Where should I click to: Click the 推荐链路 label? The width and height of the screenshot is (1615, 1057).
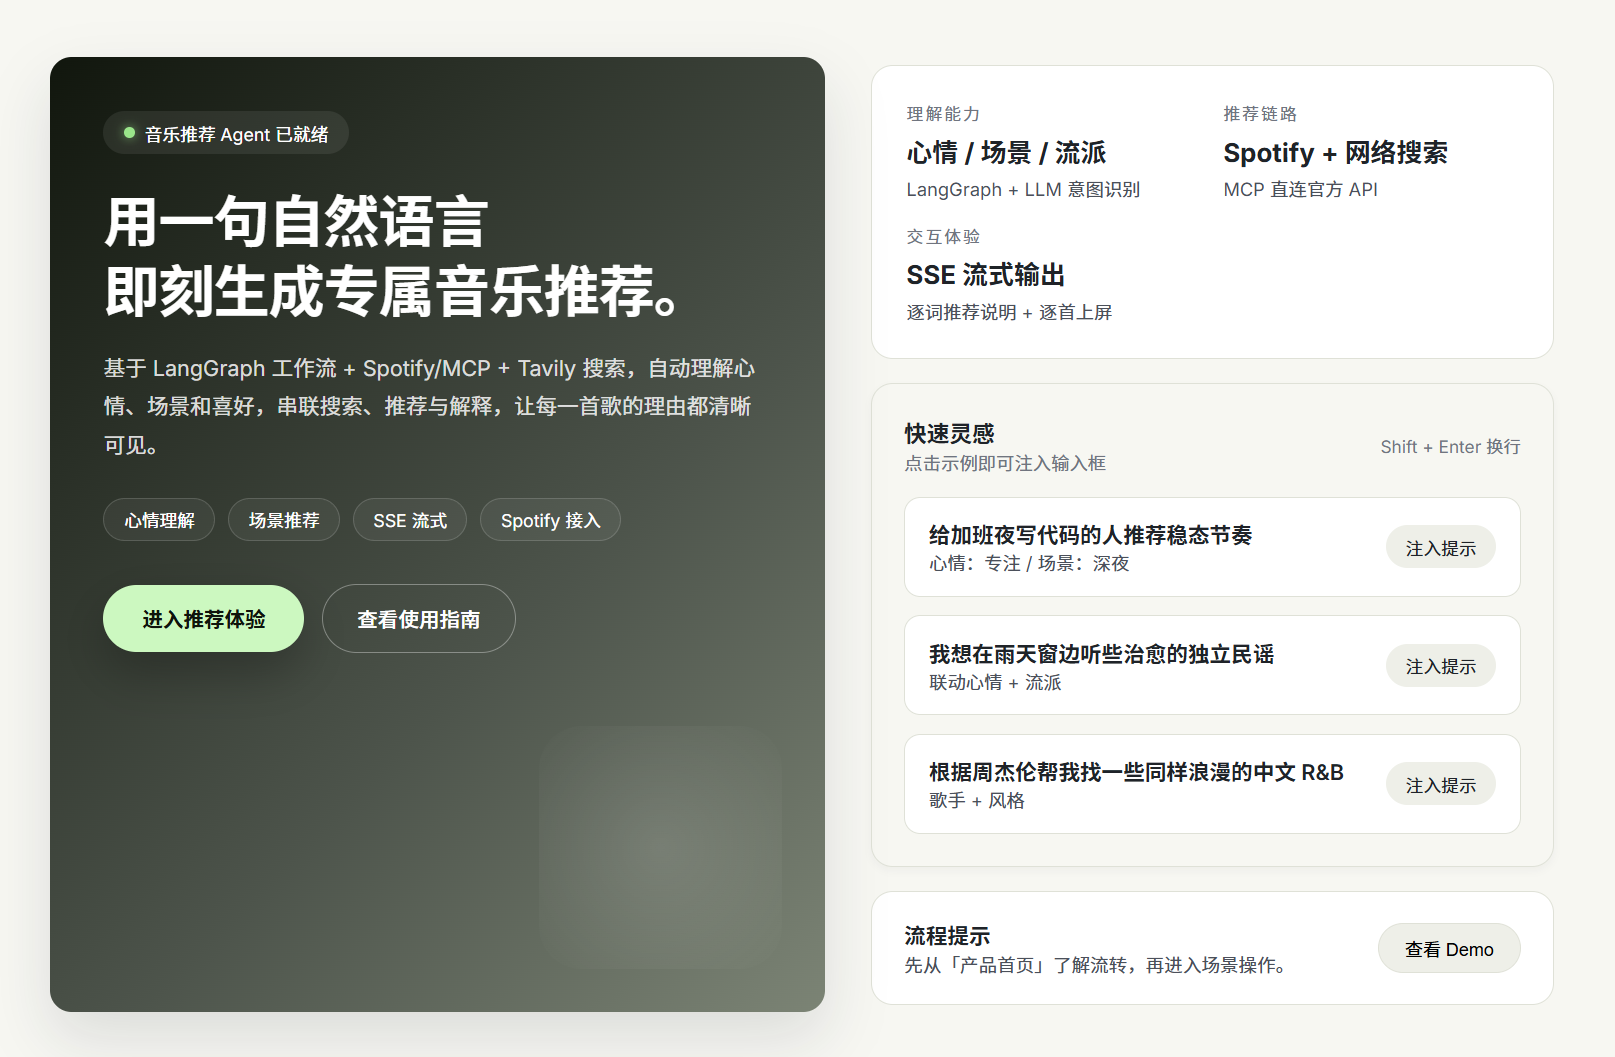click(x=1260, y=114)
